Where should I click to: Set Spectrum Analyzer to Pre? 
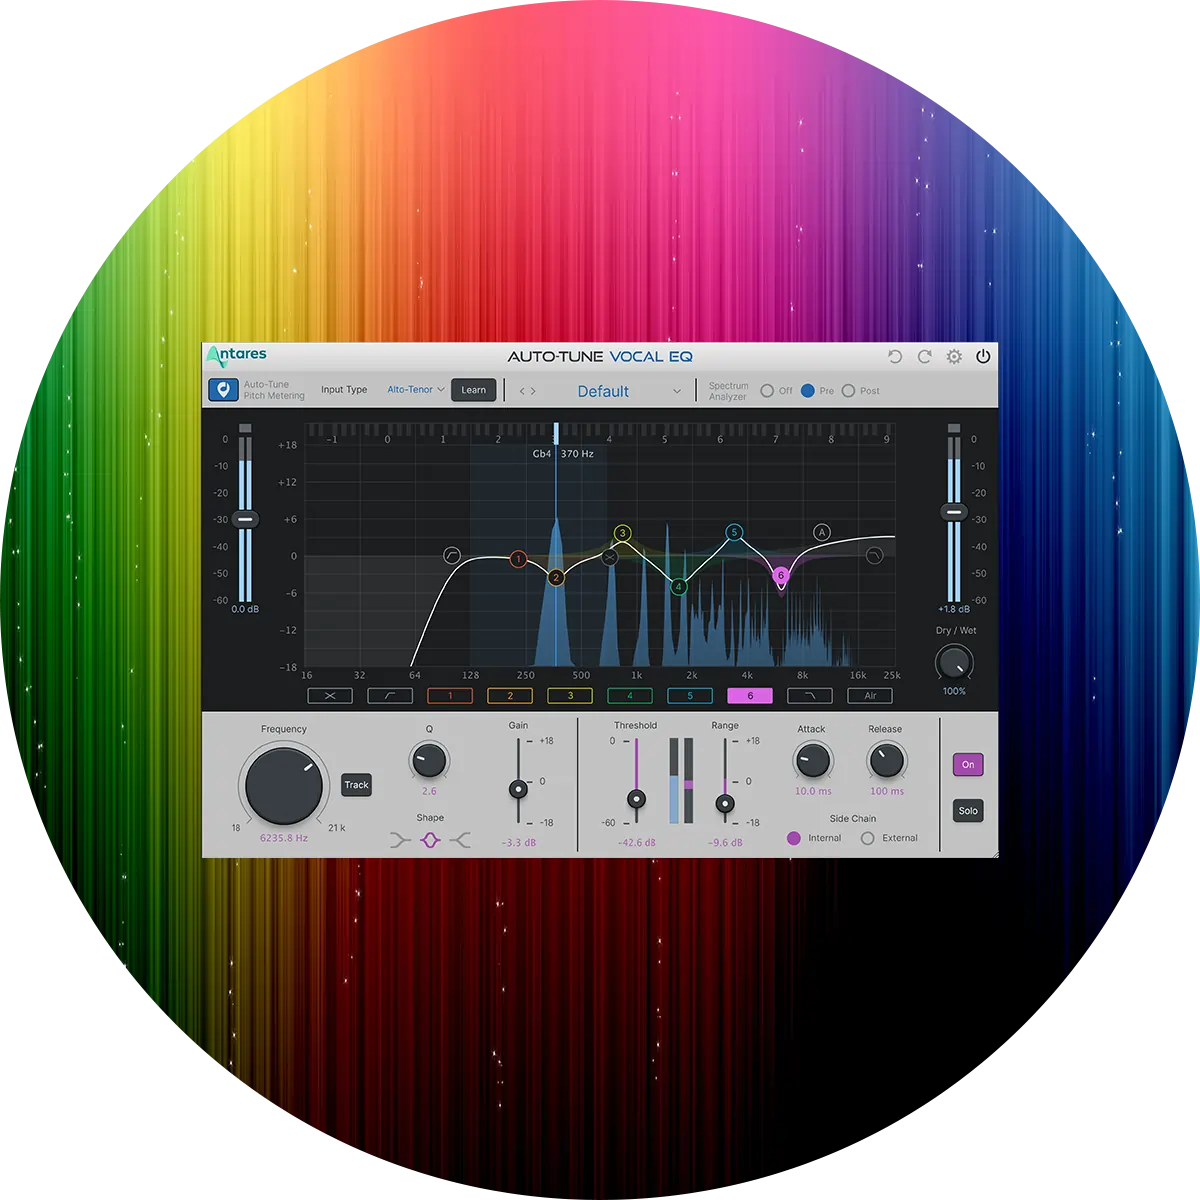808,391
